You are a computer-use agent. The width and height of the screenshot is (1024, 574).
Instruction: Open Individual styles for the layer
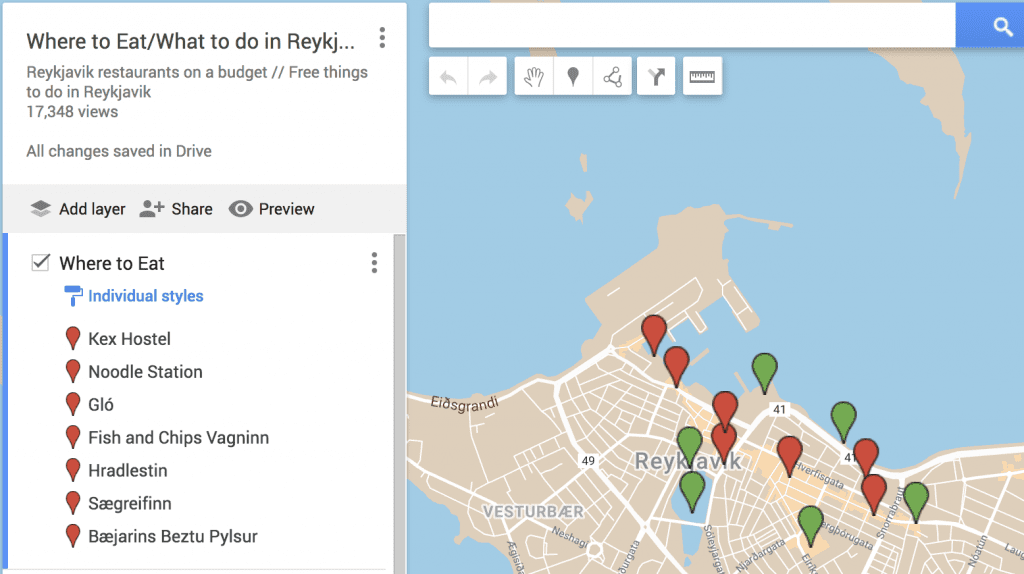click(x=146, y=296)
